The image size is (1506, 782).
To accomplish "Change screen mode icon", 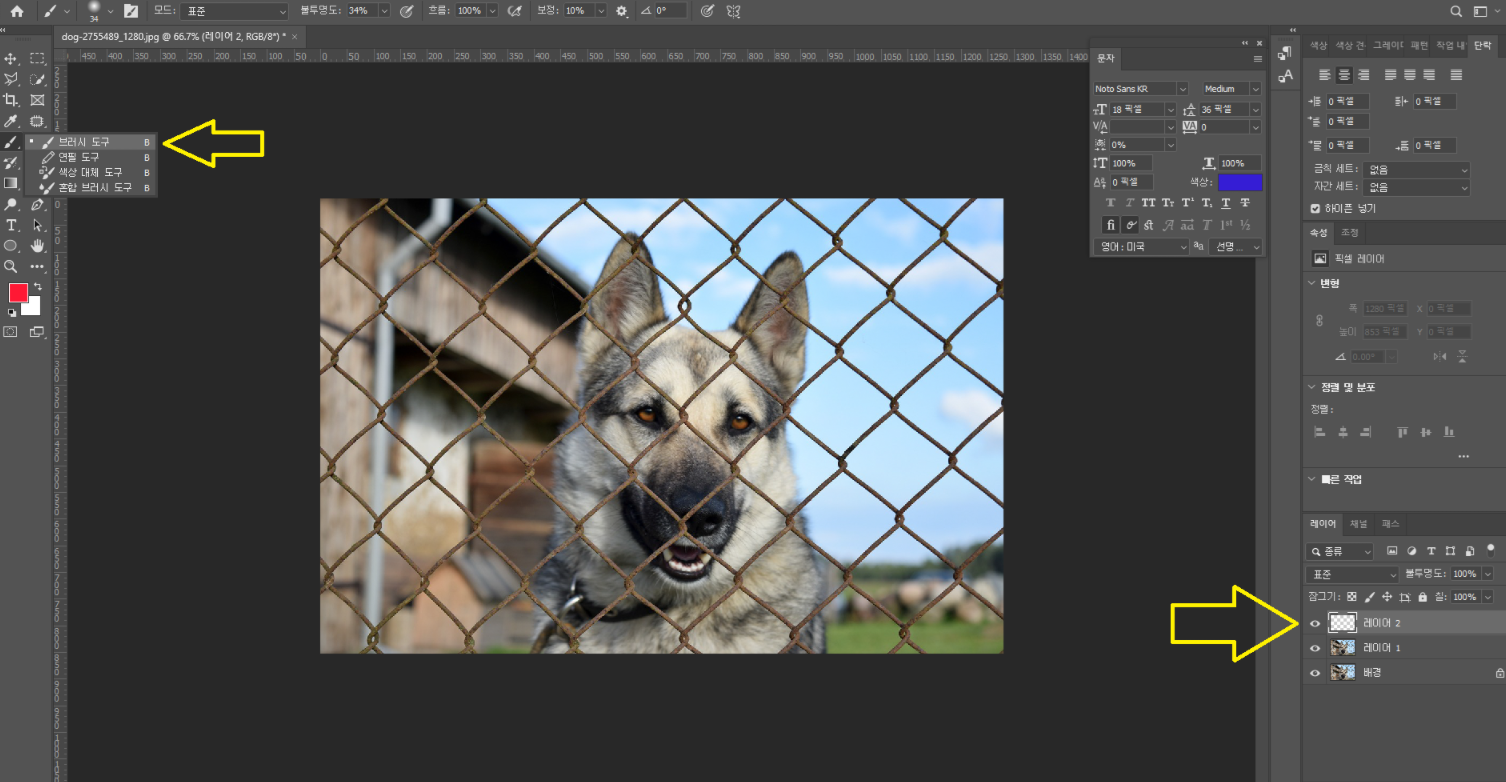I will [x=38, y=331].
